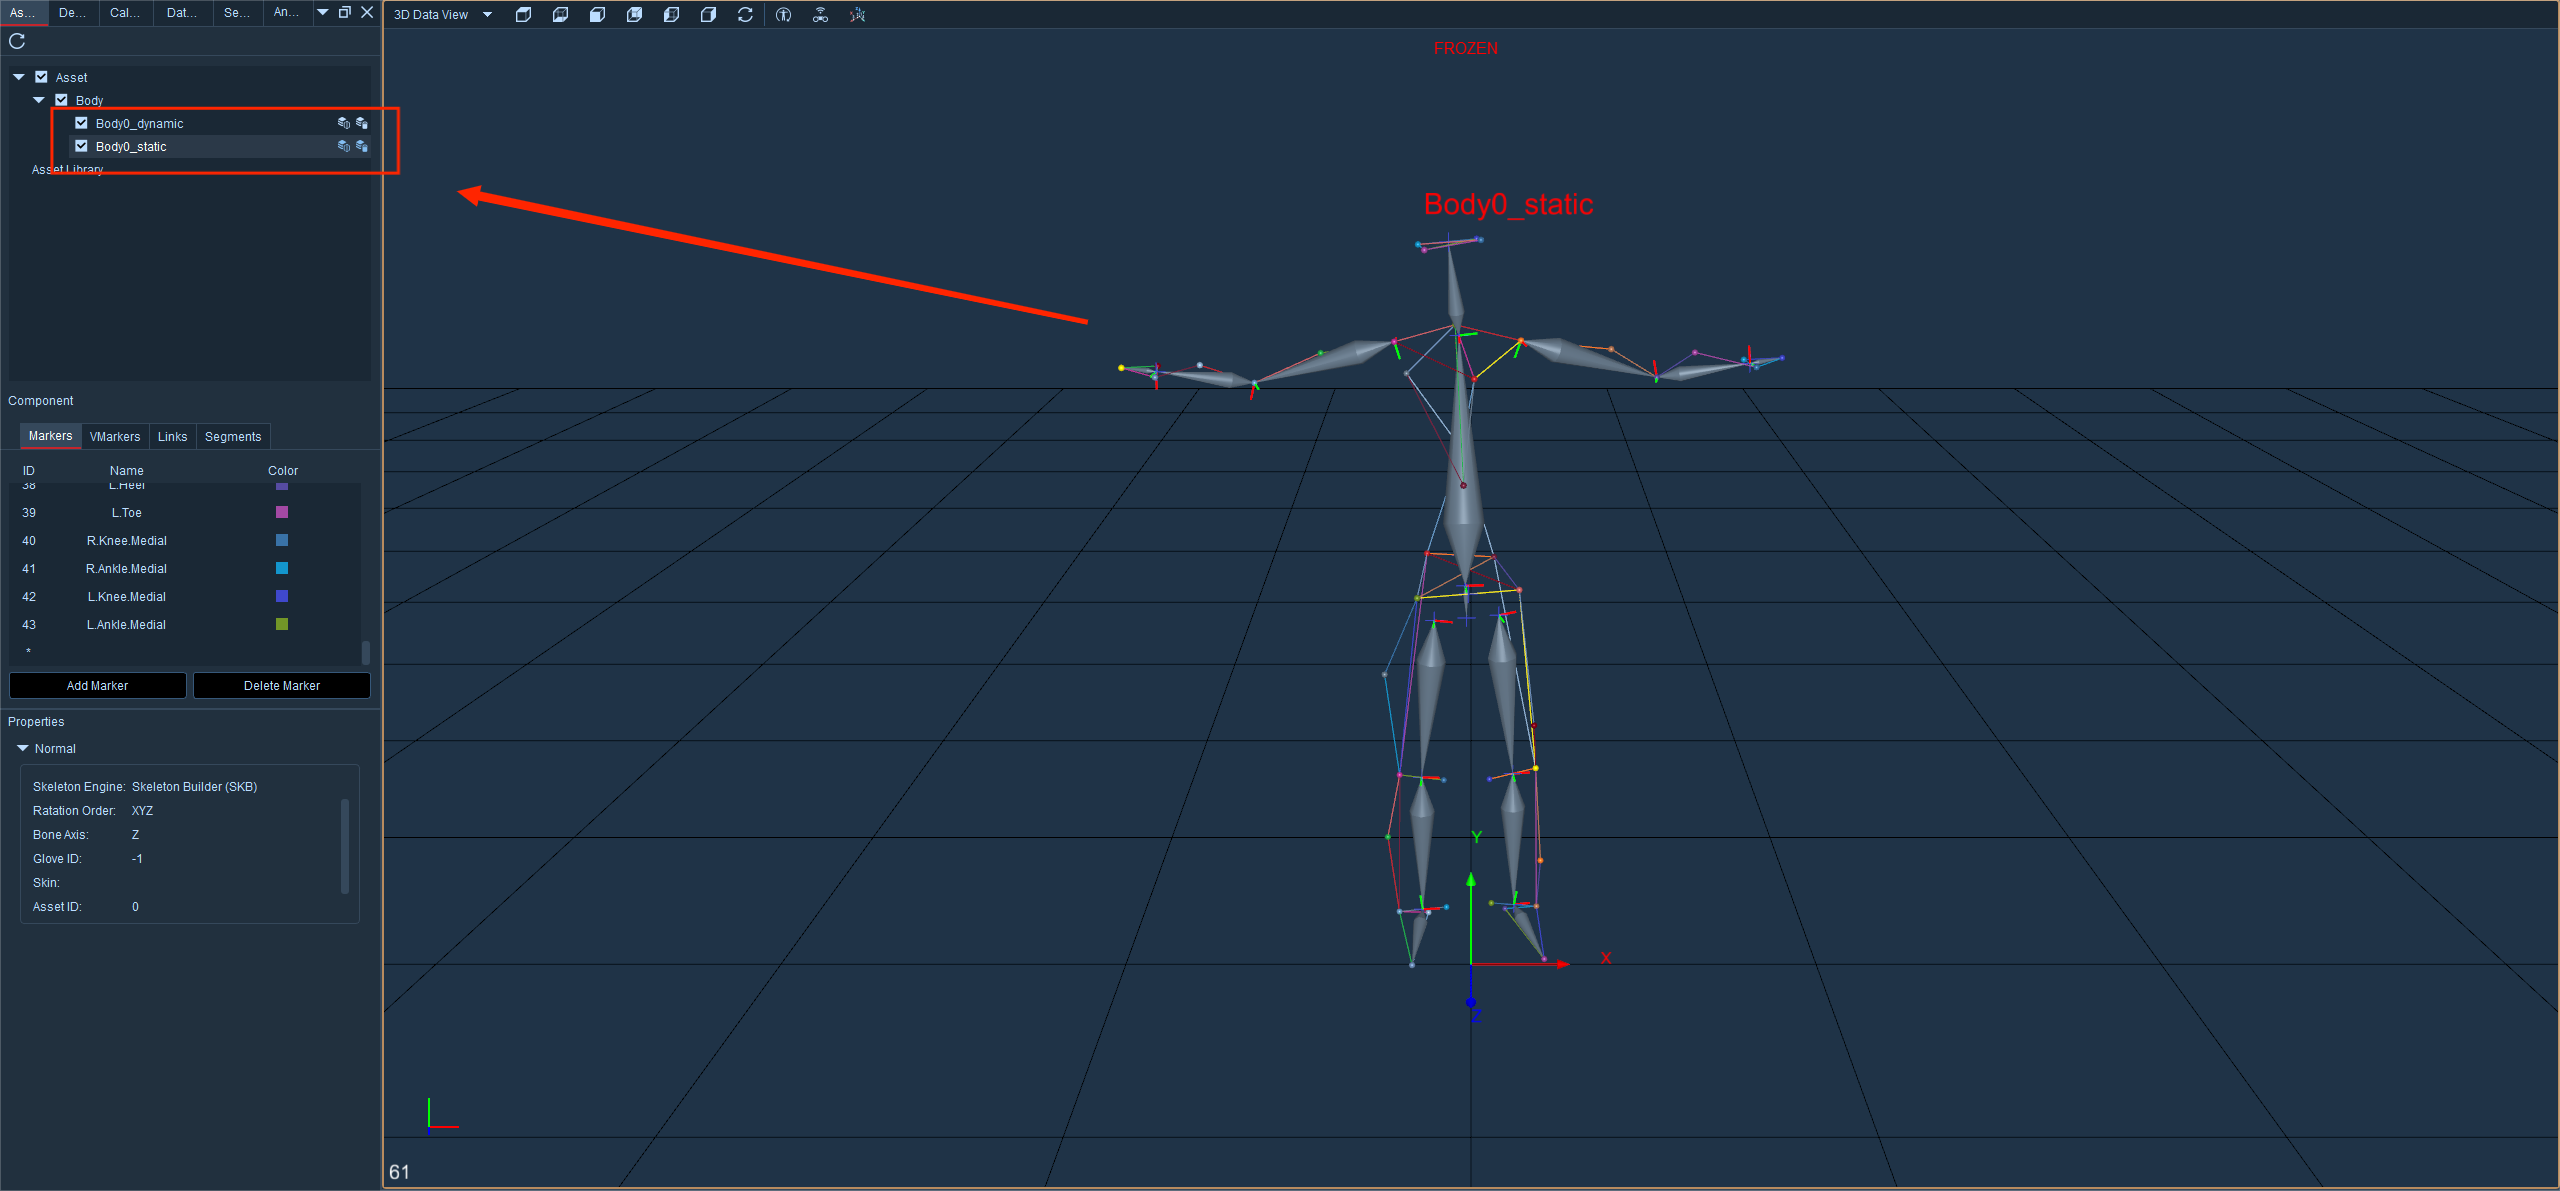Collapse the Body tree node

click(39, 100)
